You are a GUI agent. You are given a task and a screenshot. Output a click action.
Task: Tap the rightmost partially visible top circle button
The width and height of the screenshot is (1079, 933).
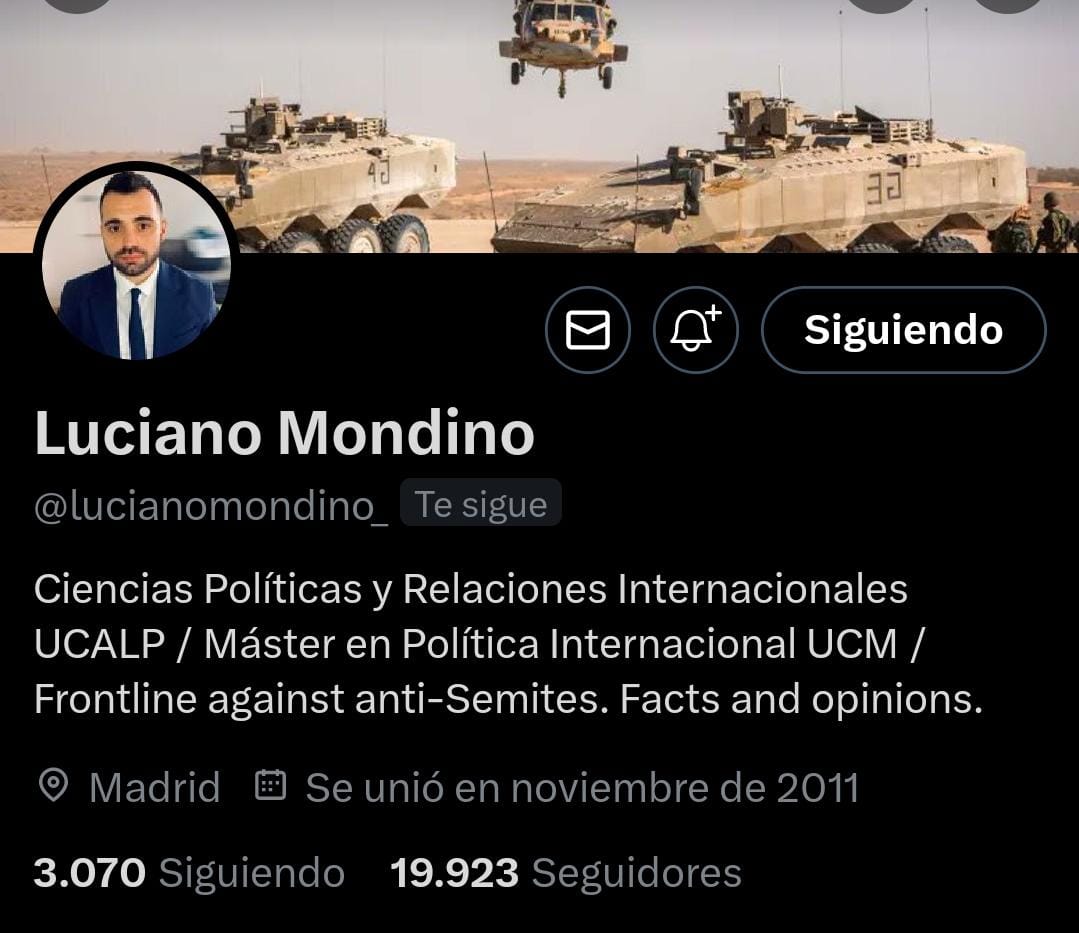tap(1008, 4)
